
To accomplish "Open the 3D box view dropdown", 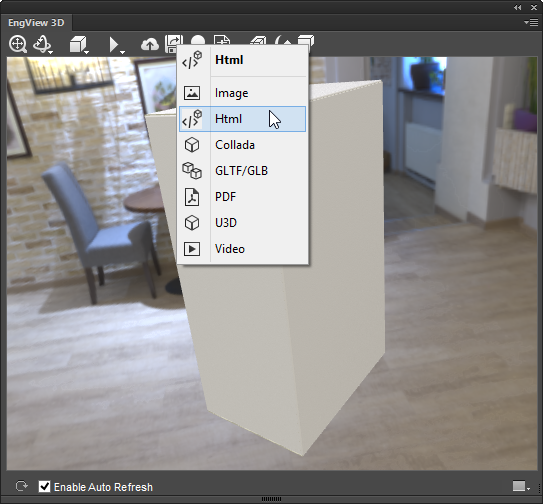I will [79, 45].
